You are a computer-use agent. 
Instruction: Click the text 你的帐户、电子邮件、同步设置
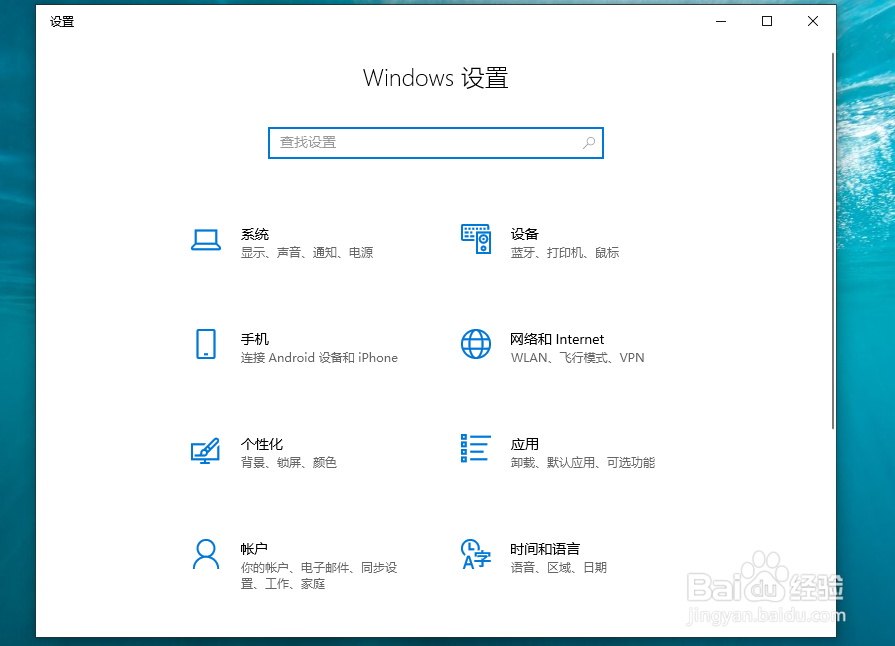319,576
